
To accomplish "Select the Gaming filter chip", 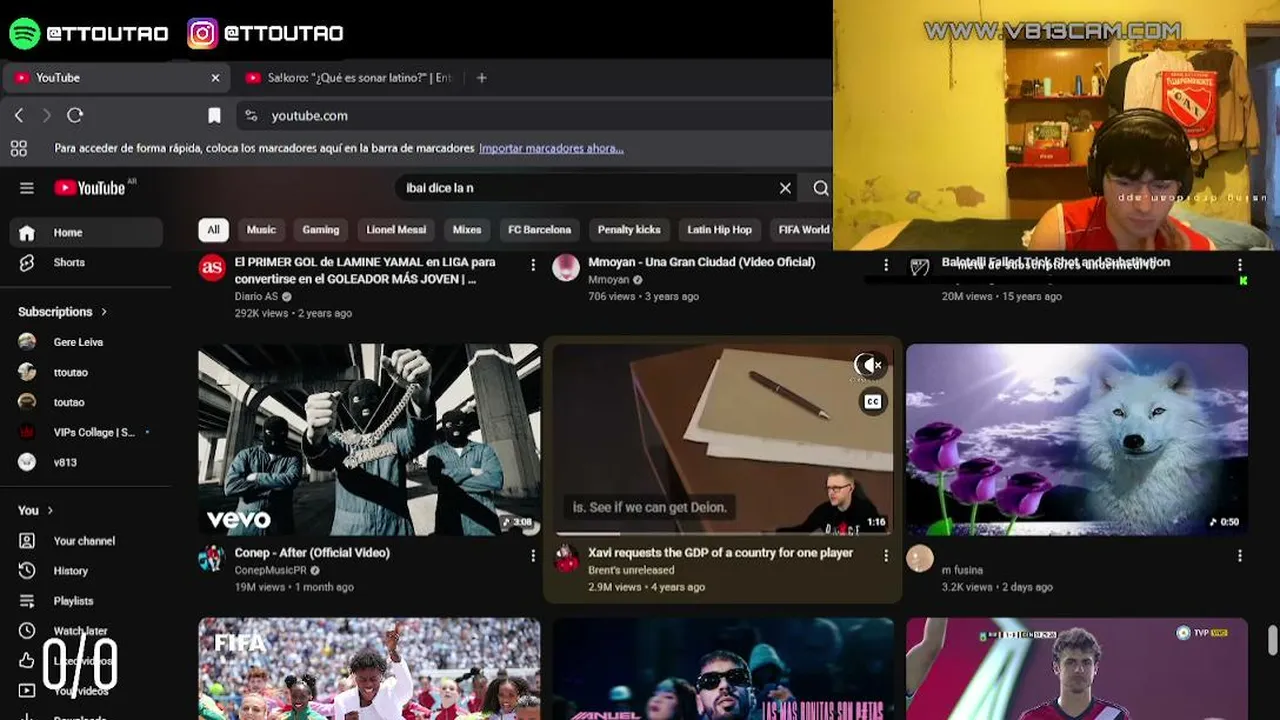I will [321, 230].
